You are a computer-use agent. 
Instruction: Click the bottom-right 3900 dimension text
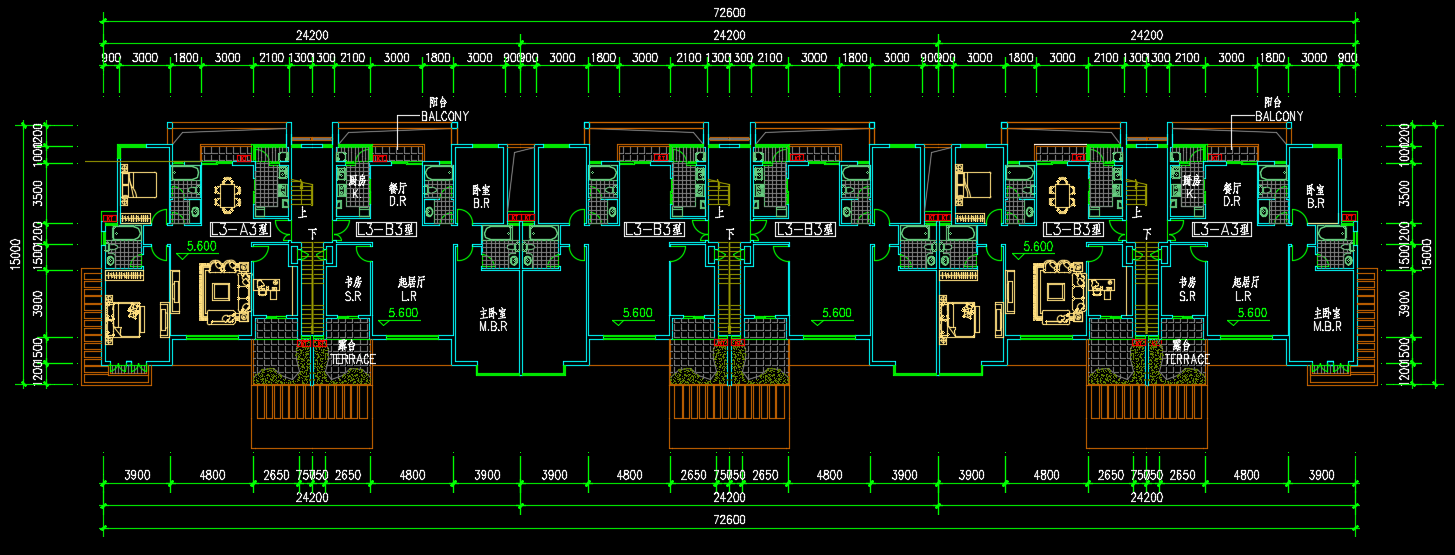[x=1322, y=474]
